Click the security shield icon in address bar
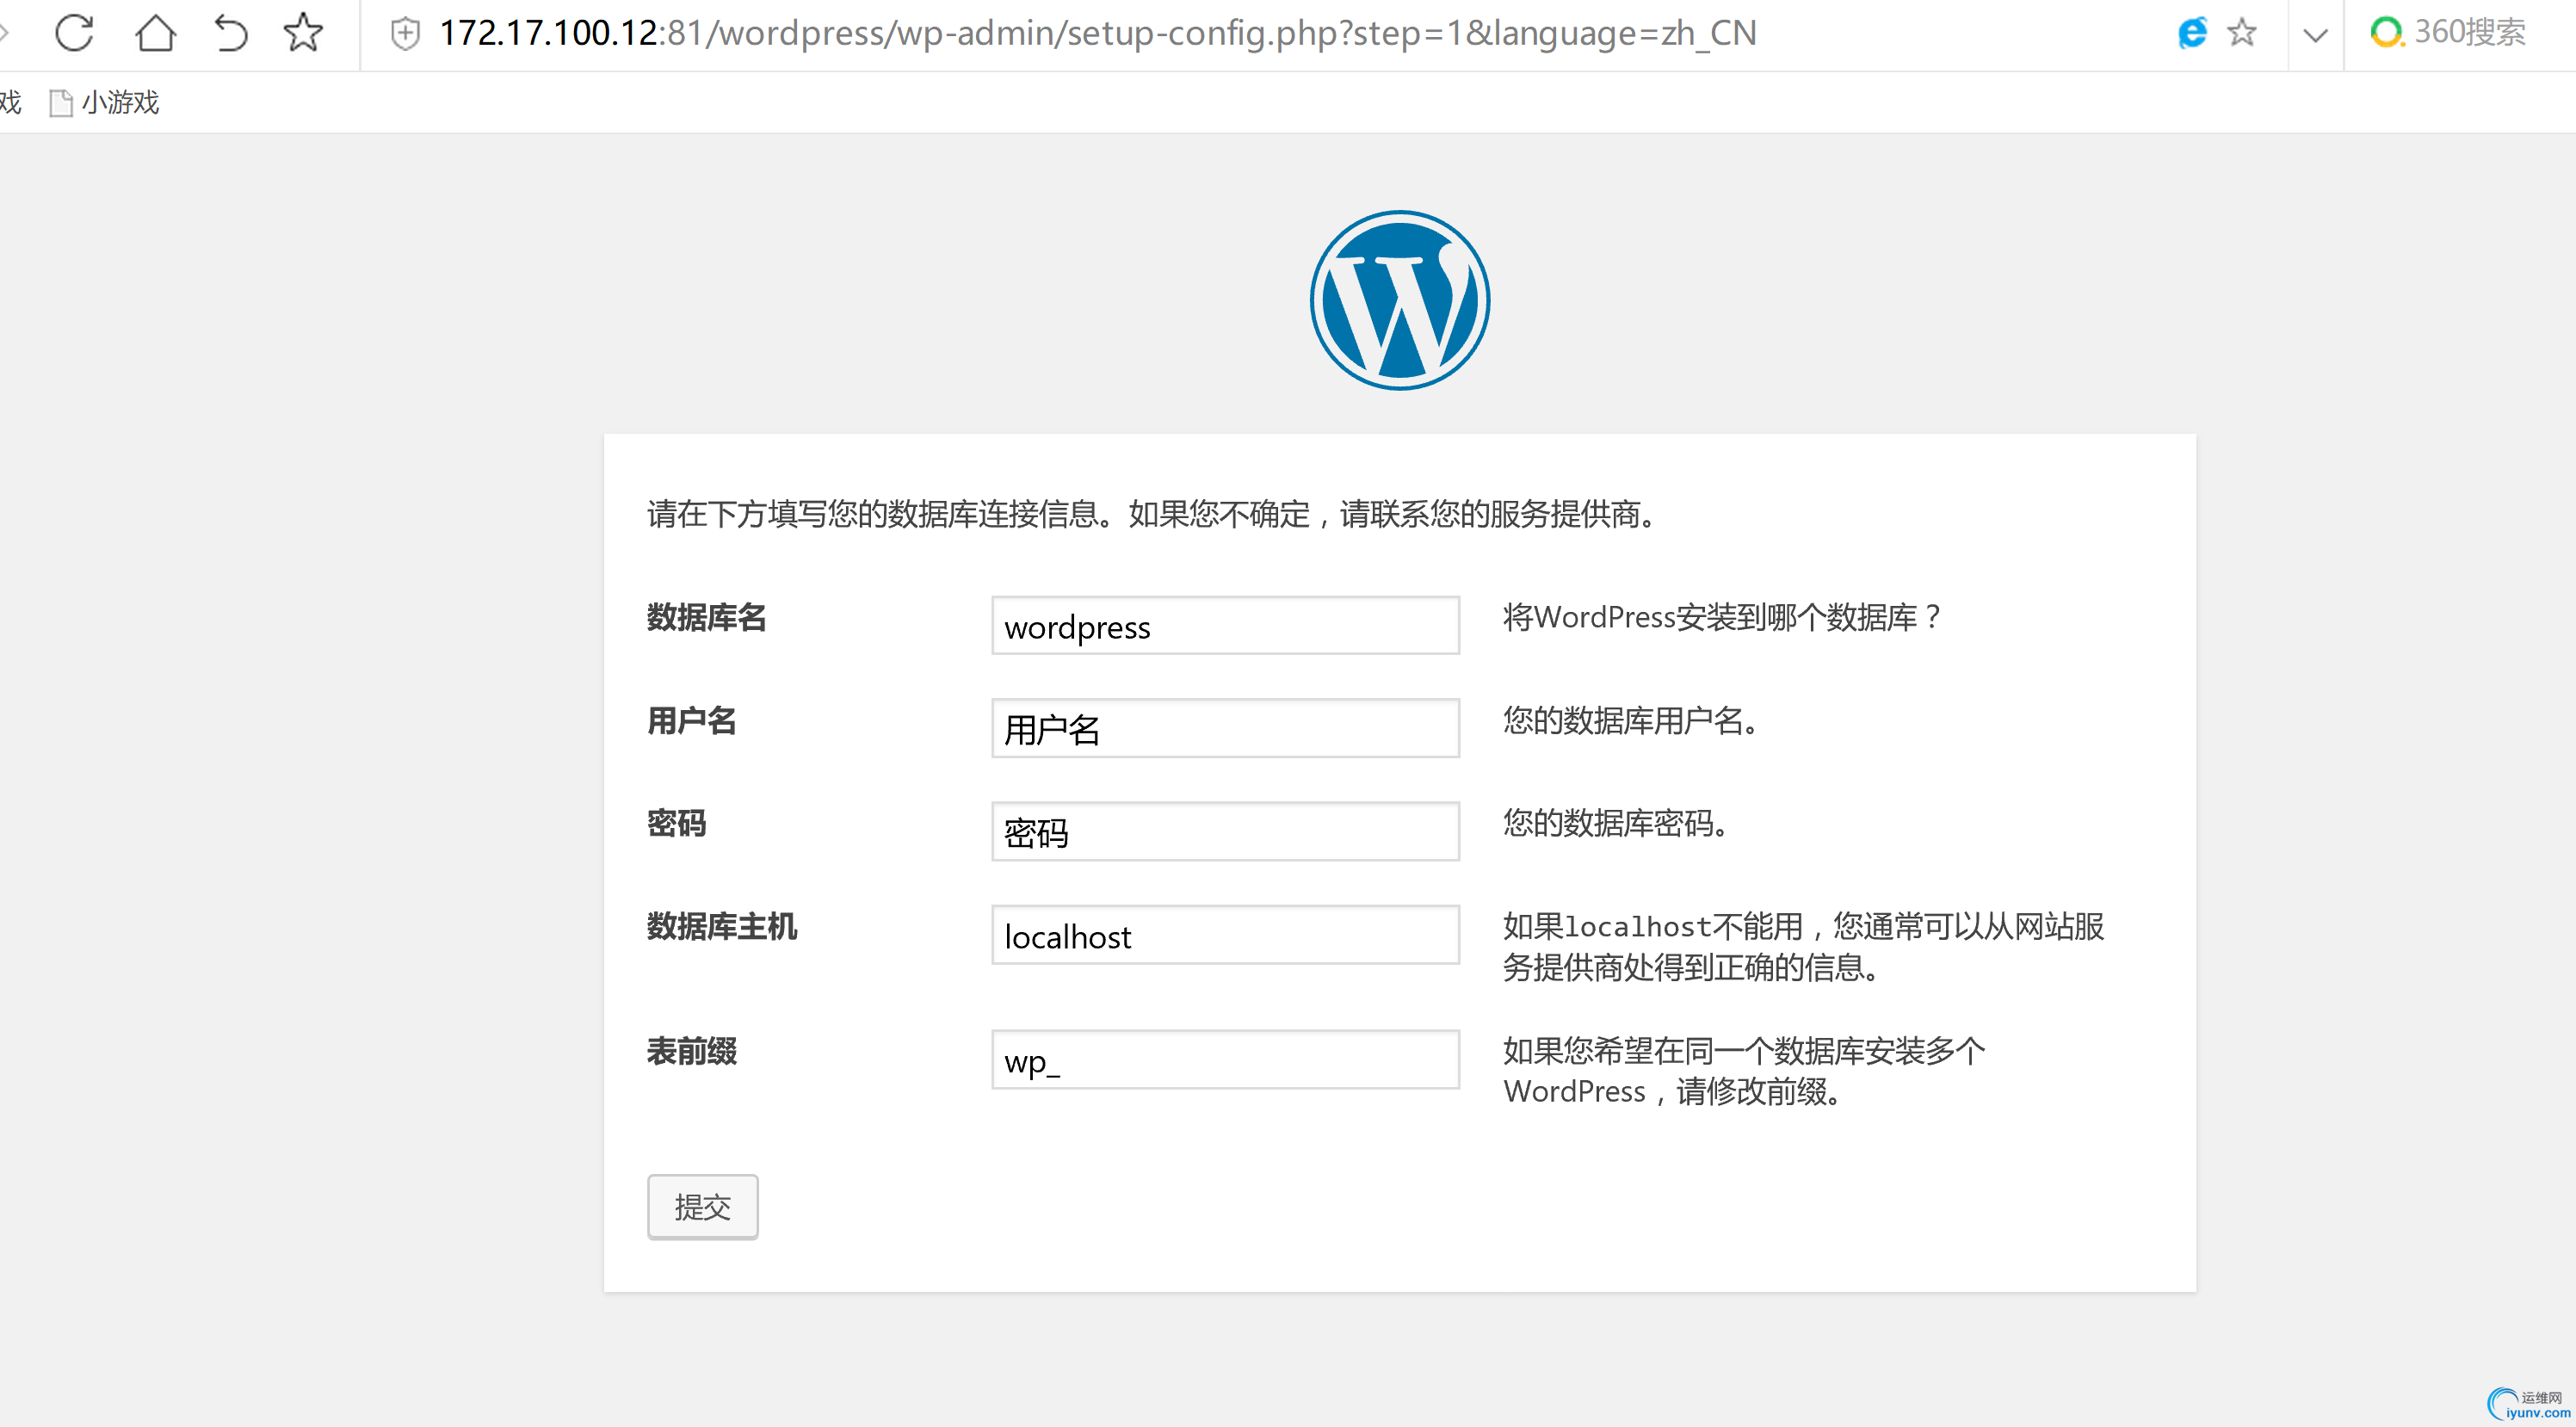 [x=405, y=34]
